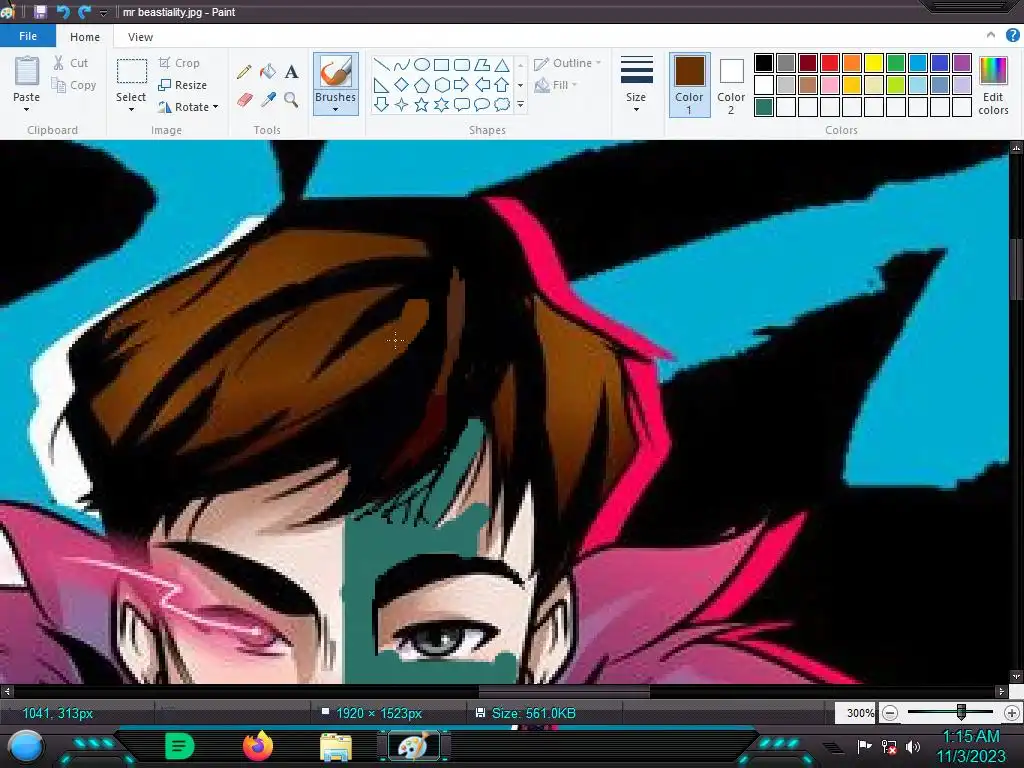This screenshot has height=768, width=1024.
Task: Collapse the ribbon with the chevron
Action: click(x=991, y=35)
